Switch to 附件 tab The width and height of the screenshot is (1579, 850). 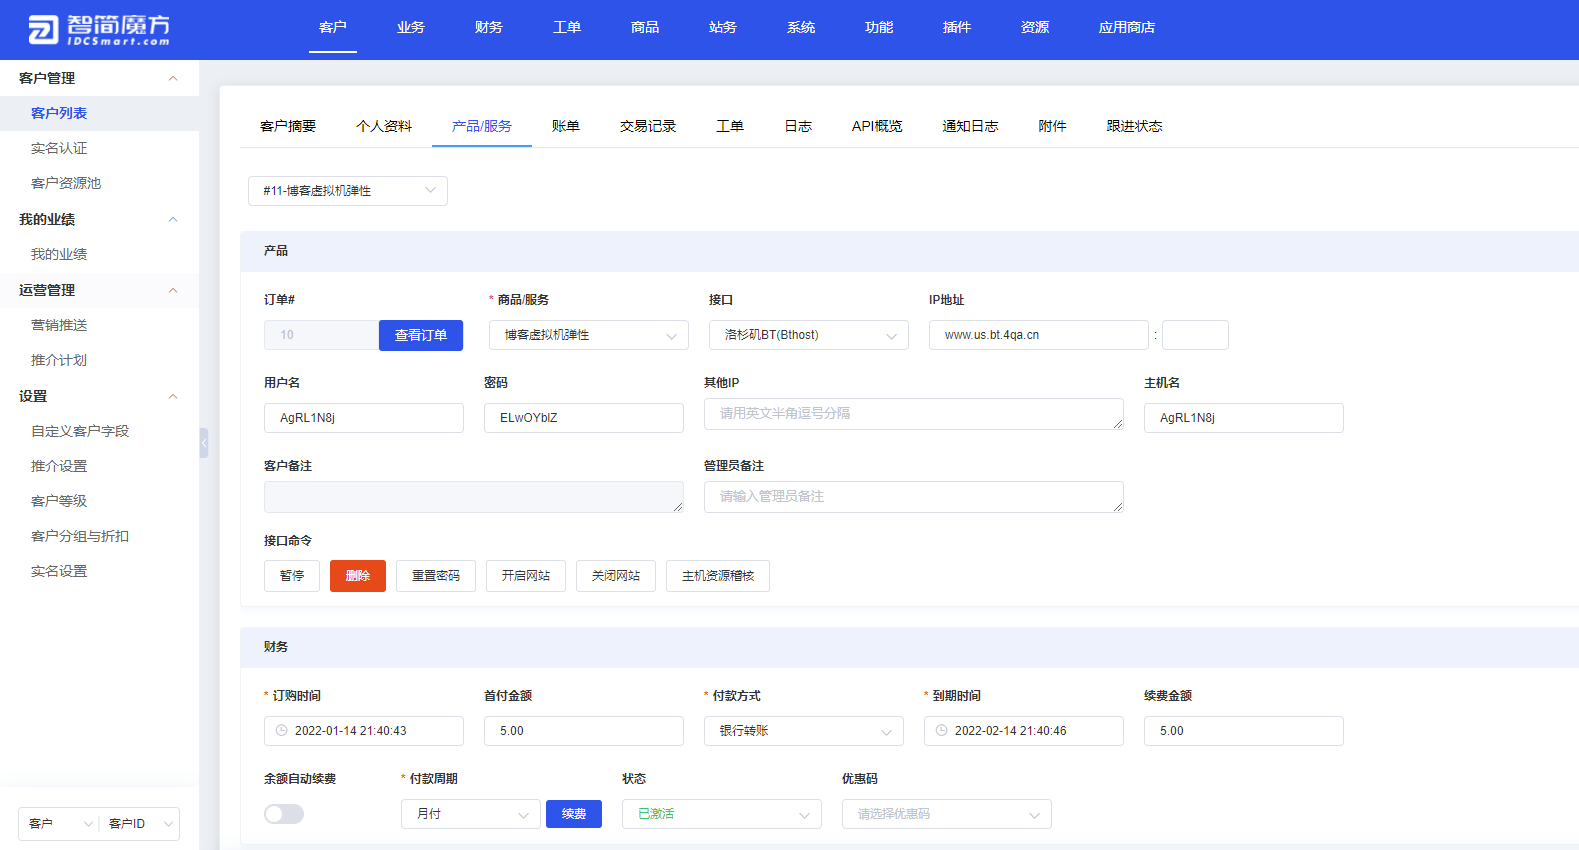coord(1052,126)
